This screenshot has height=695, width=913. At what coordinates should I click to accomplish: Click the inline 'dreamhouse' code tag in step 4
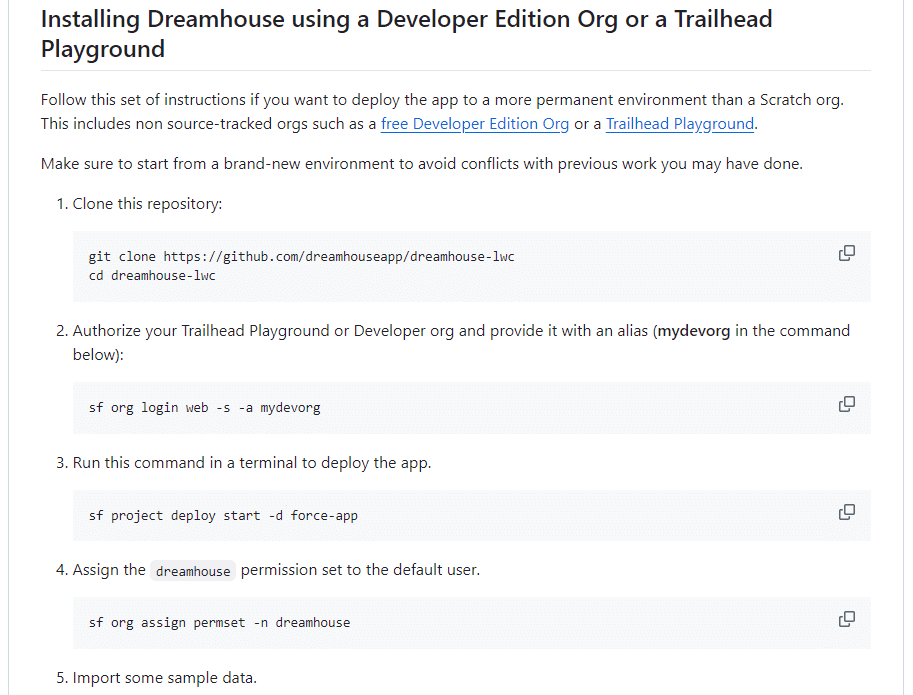[193, 571]
